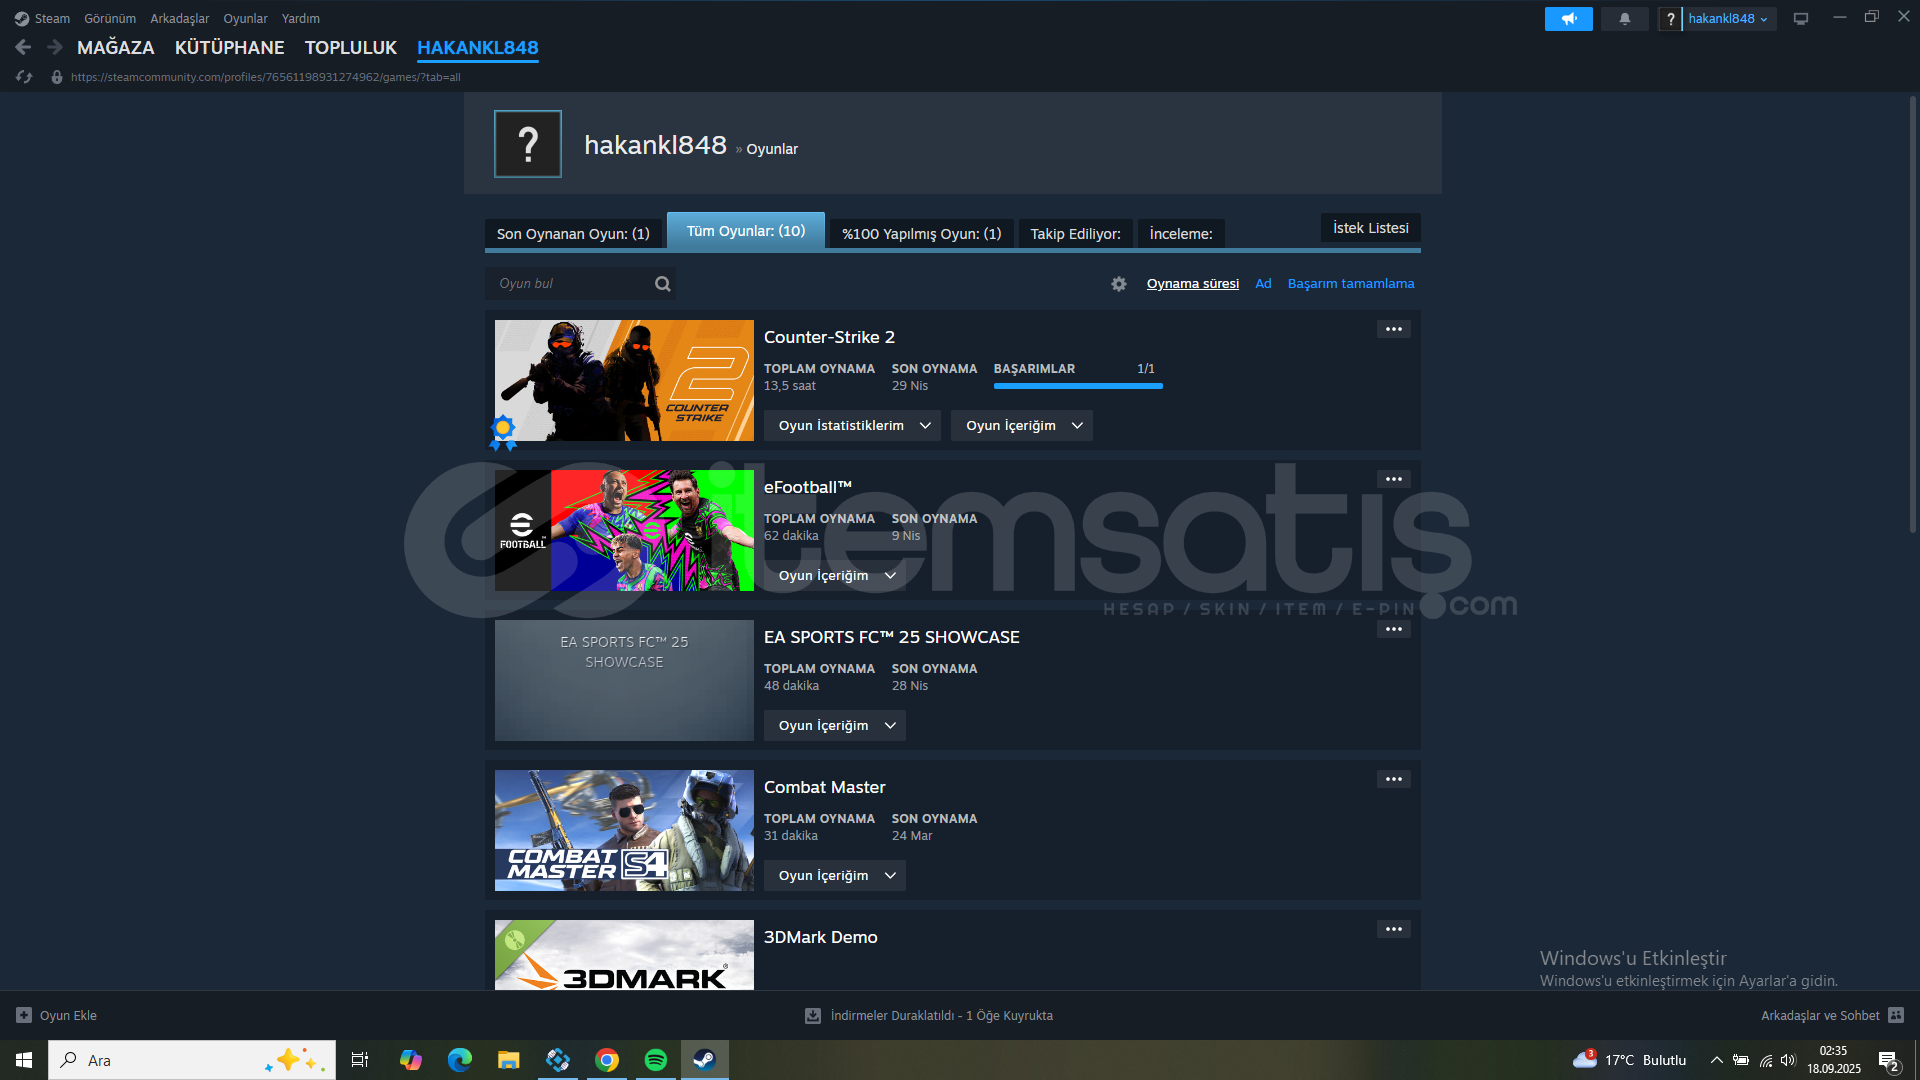This screenshot has height=1080, width=1920.
Task: Expand Oyun İstatistiklerim dropdown for Counter-Strike 2
Action: [x=852, y=426]
